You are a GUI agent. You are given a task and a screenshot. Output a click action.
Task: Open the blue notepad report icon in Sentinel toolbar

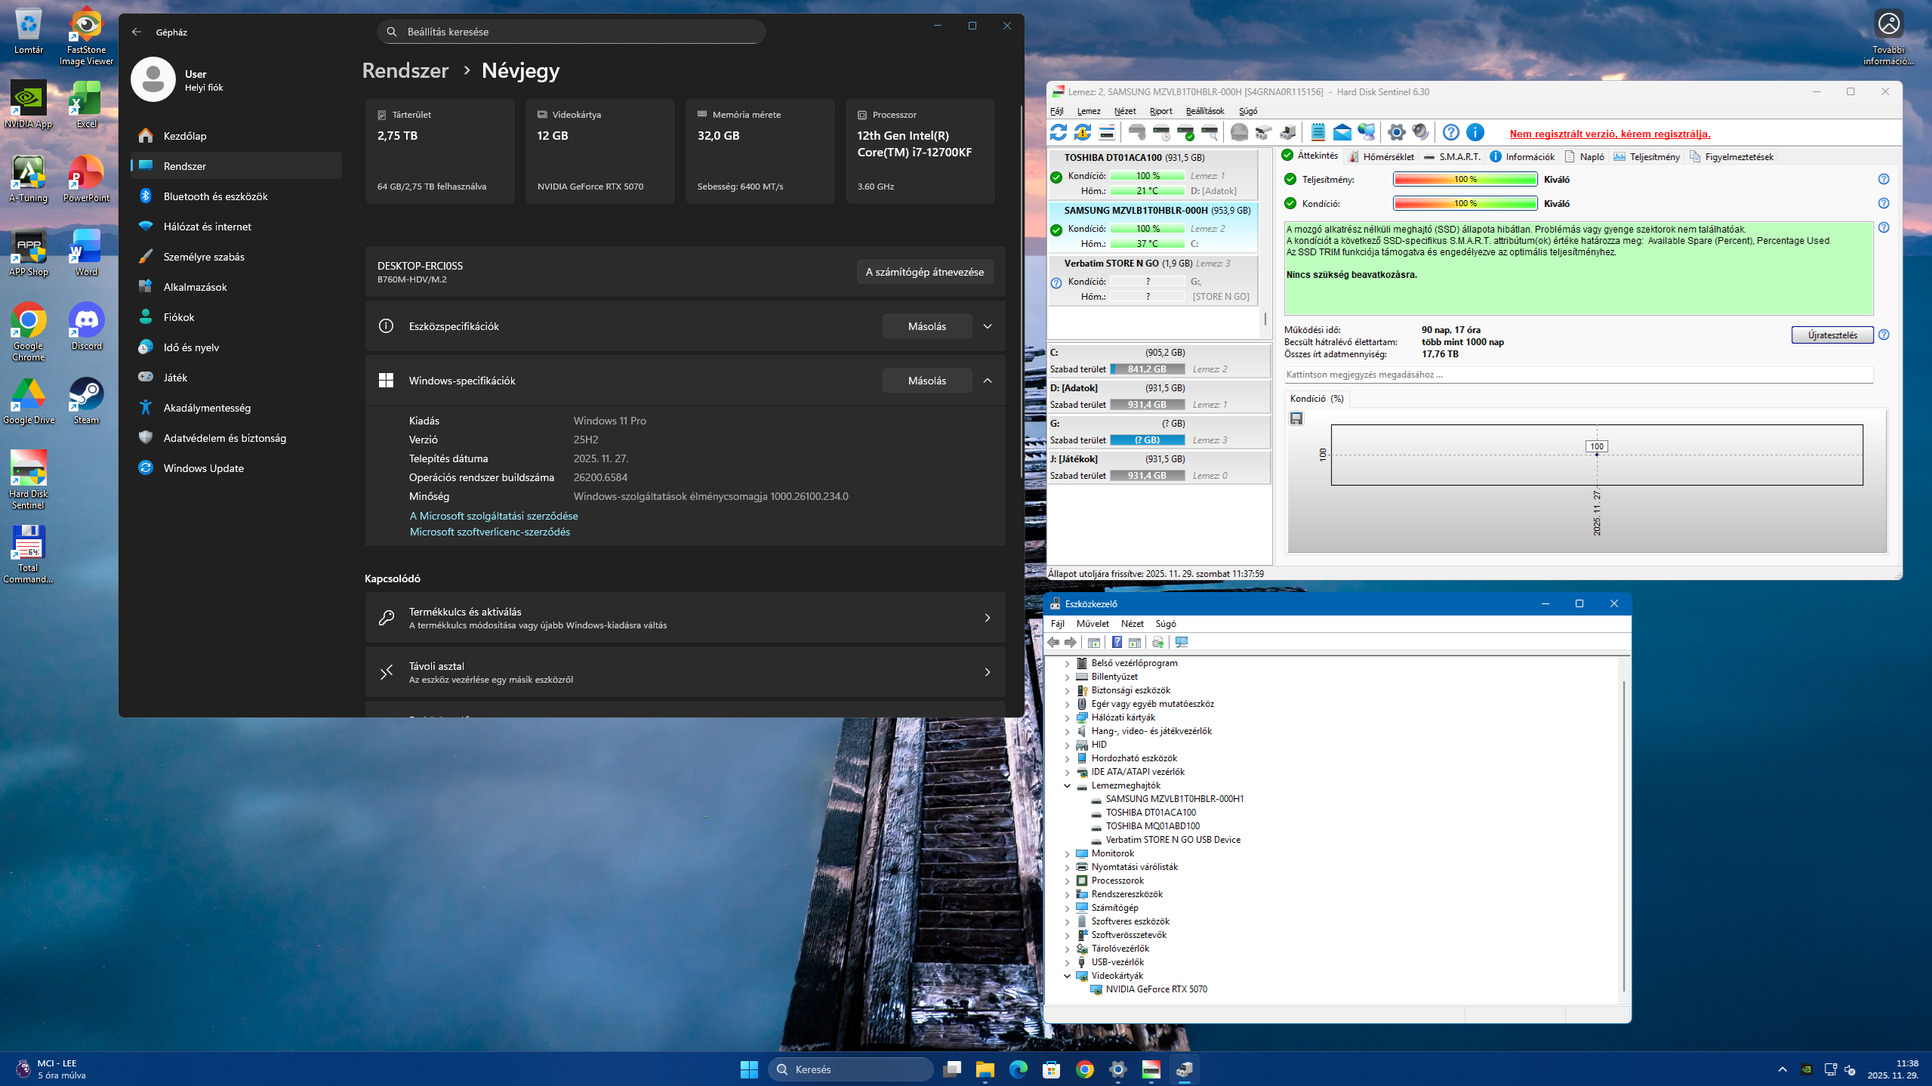click(1318, 133)
